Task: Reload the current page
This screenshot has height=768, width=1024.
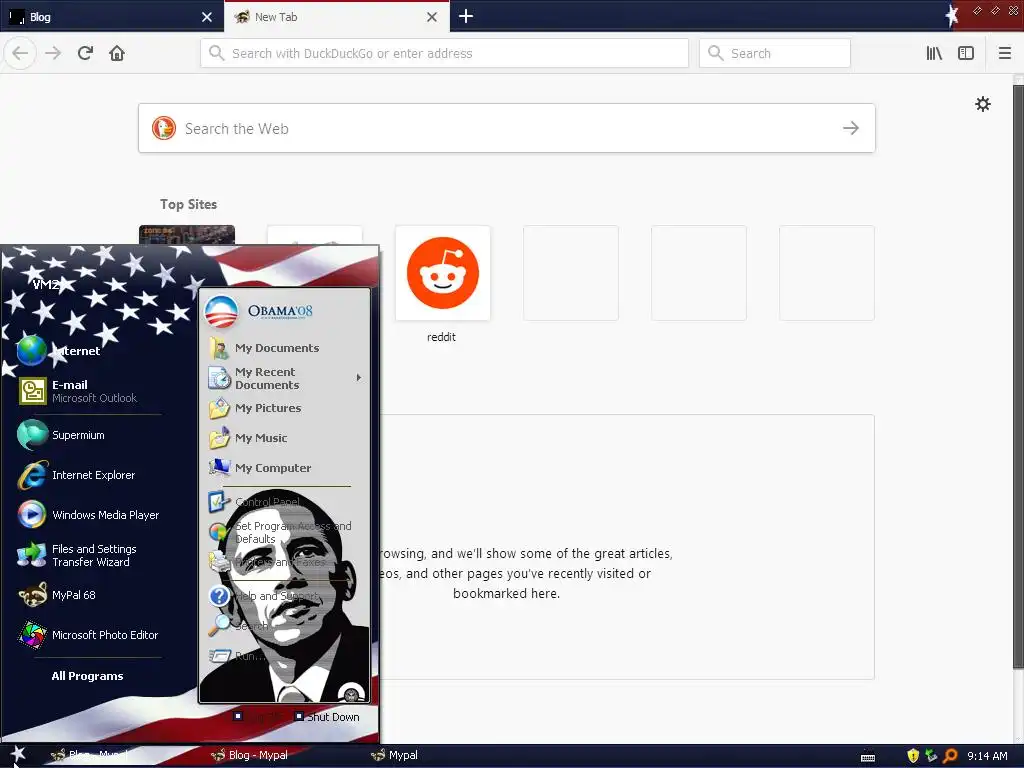Action: click(85, 53)
